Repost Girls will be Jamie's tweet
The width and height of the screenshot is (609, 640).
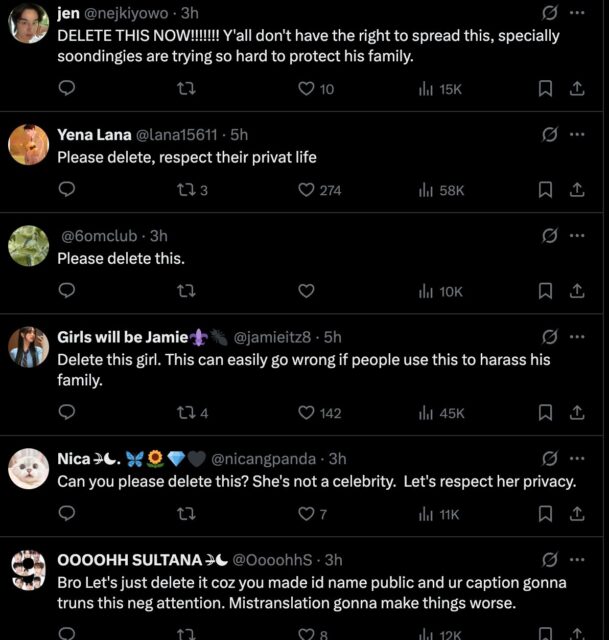tap(185, 412)
